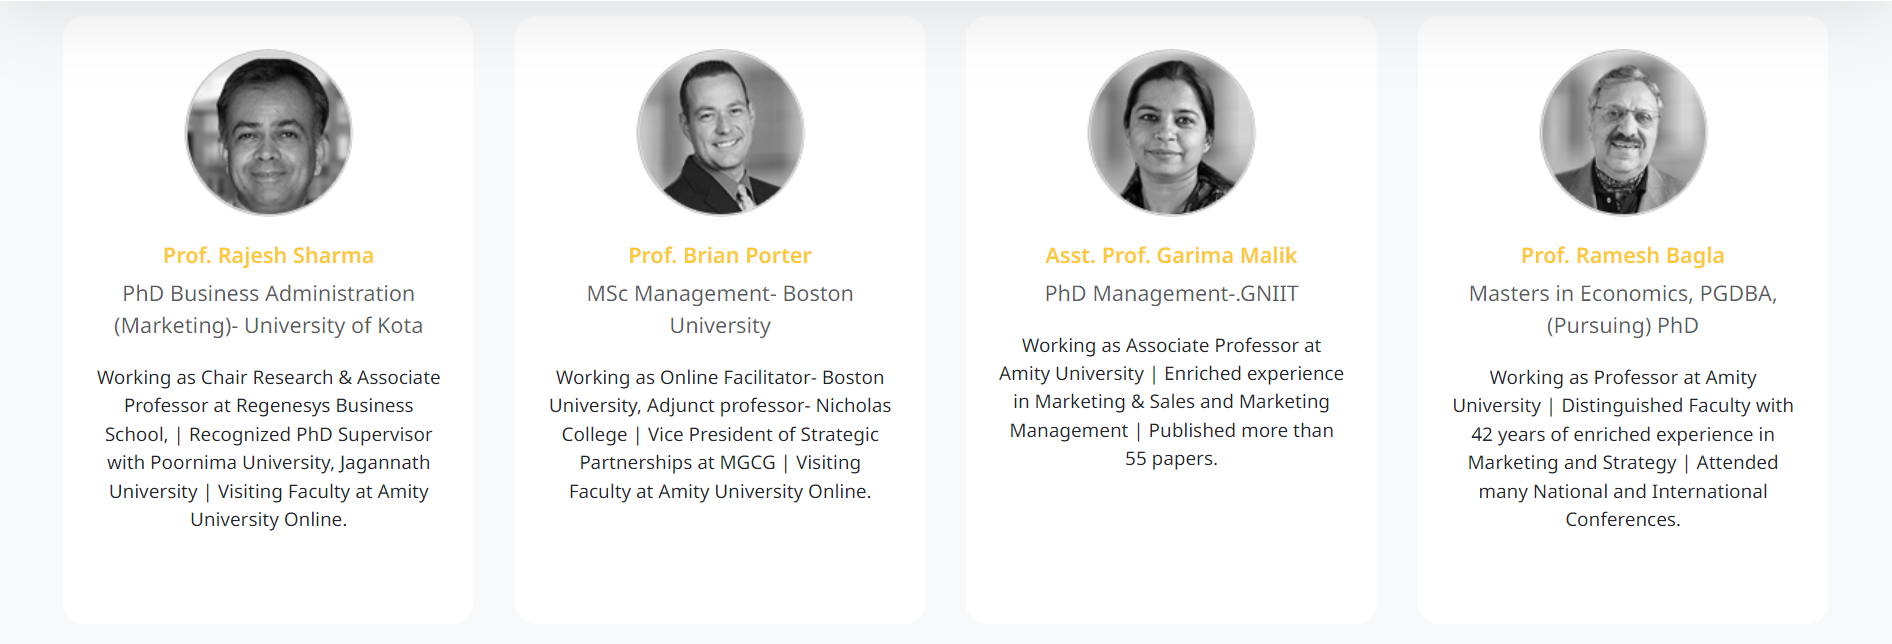Screen dimensions: 1892x644
Task: Click the Prof. Ramesh Bagla name heading
Action: [x=1622, y=256]
